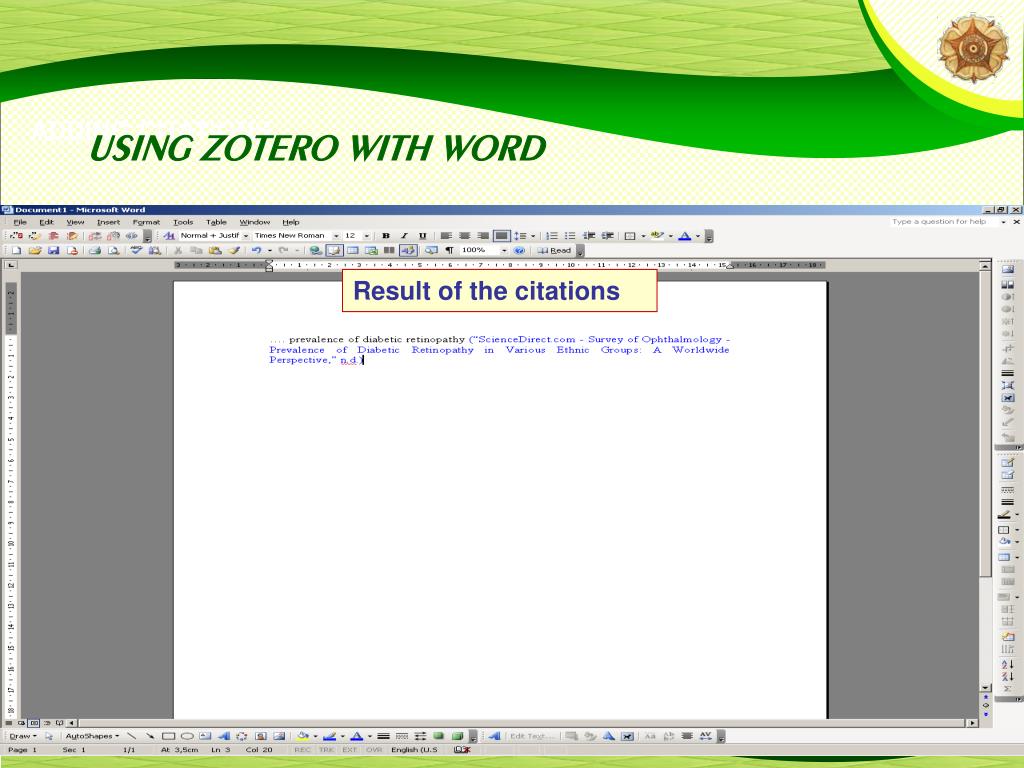Click the horizontal scrollbar right arrow

972,723
